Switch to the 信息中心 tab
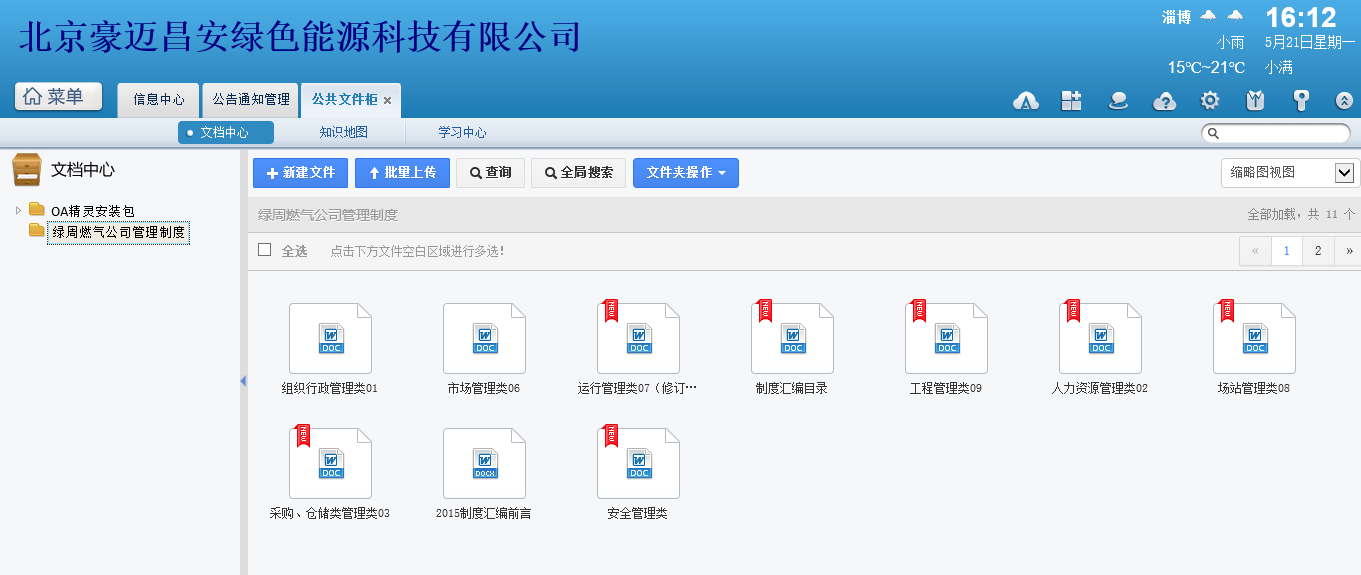 [159, 100]
